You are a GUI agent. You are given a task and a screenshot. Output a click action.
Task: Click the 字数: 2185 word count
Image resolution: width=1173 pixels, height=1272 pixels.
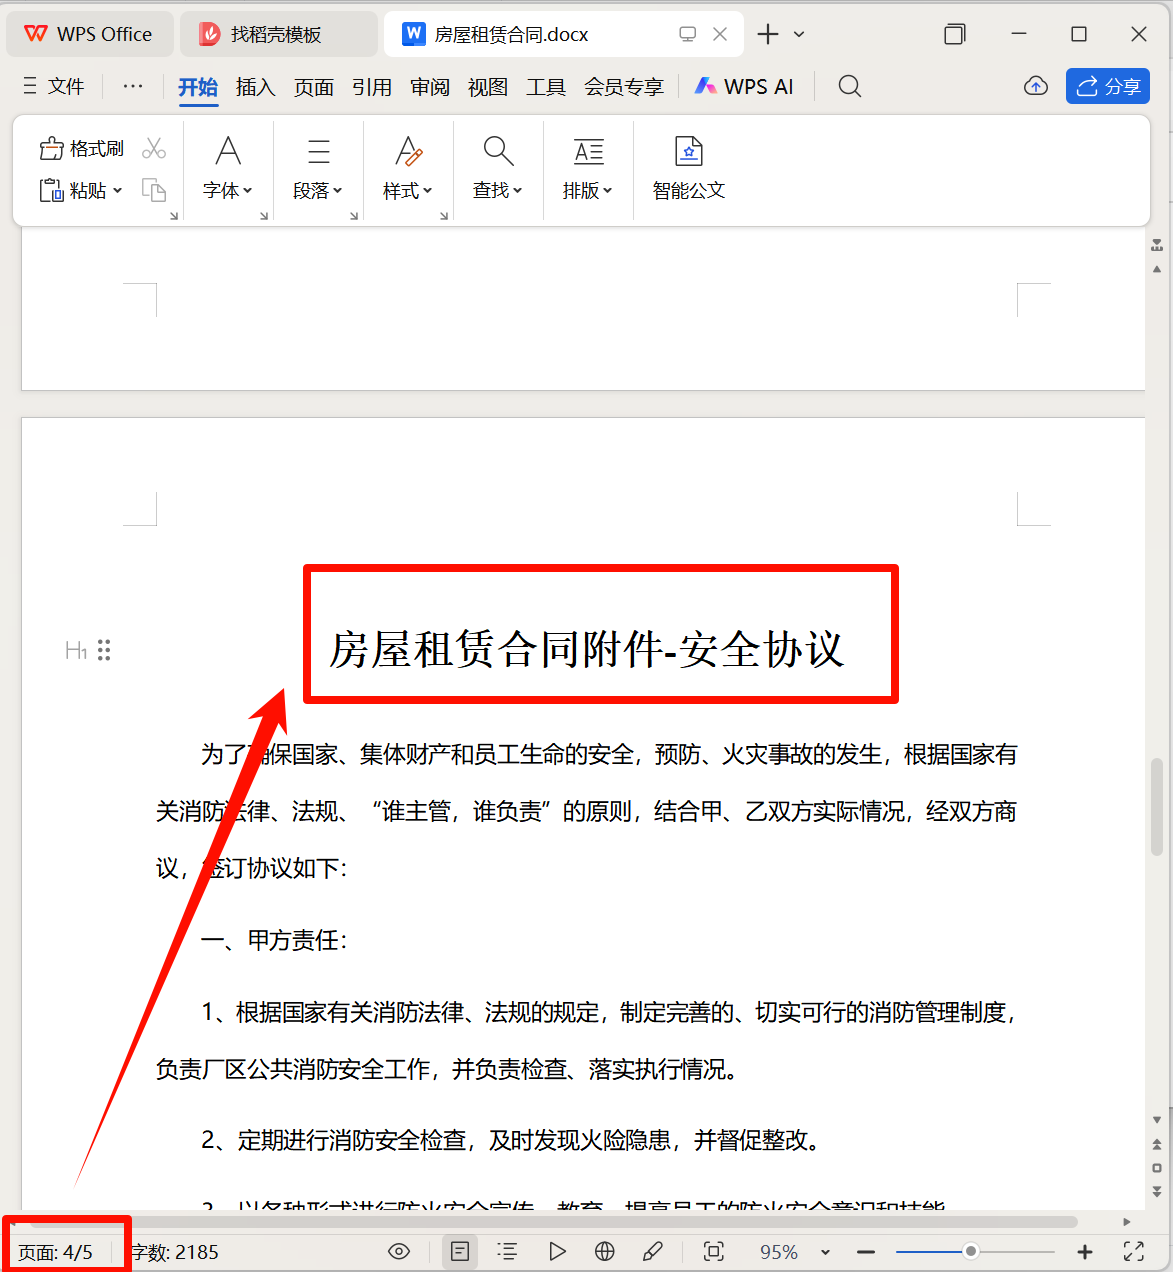click(175, 1252)
